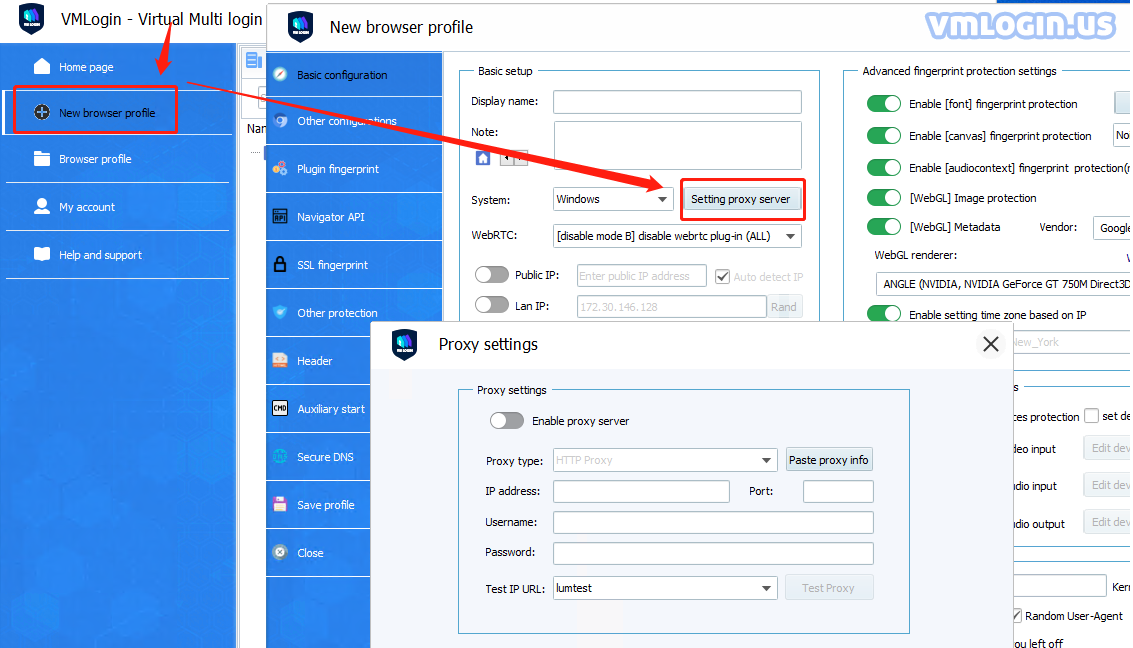Screen dimensions: 1133x648
Task: Enable the proxy server switch
Action: point(507,420)
